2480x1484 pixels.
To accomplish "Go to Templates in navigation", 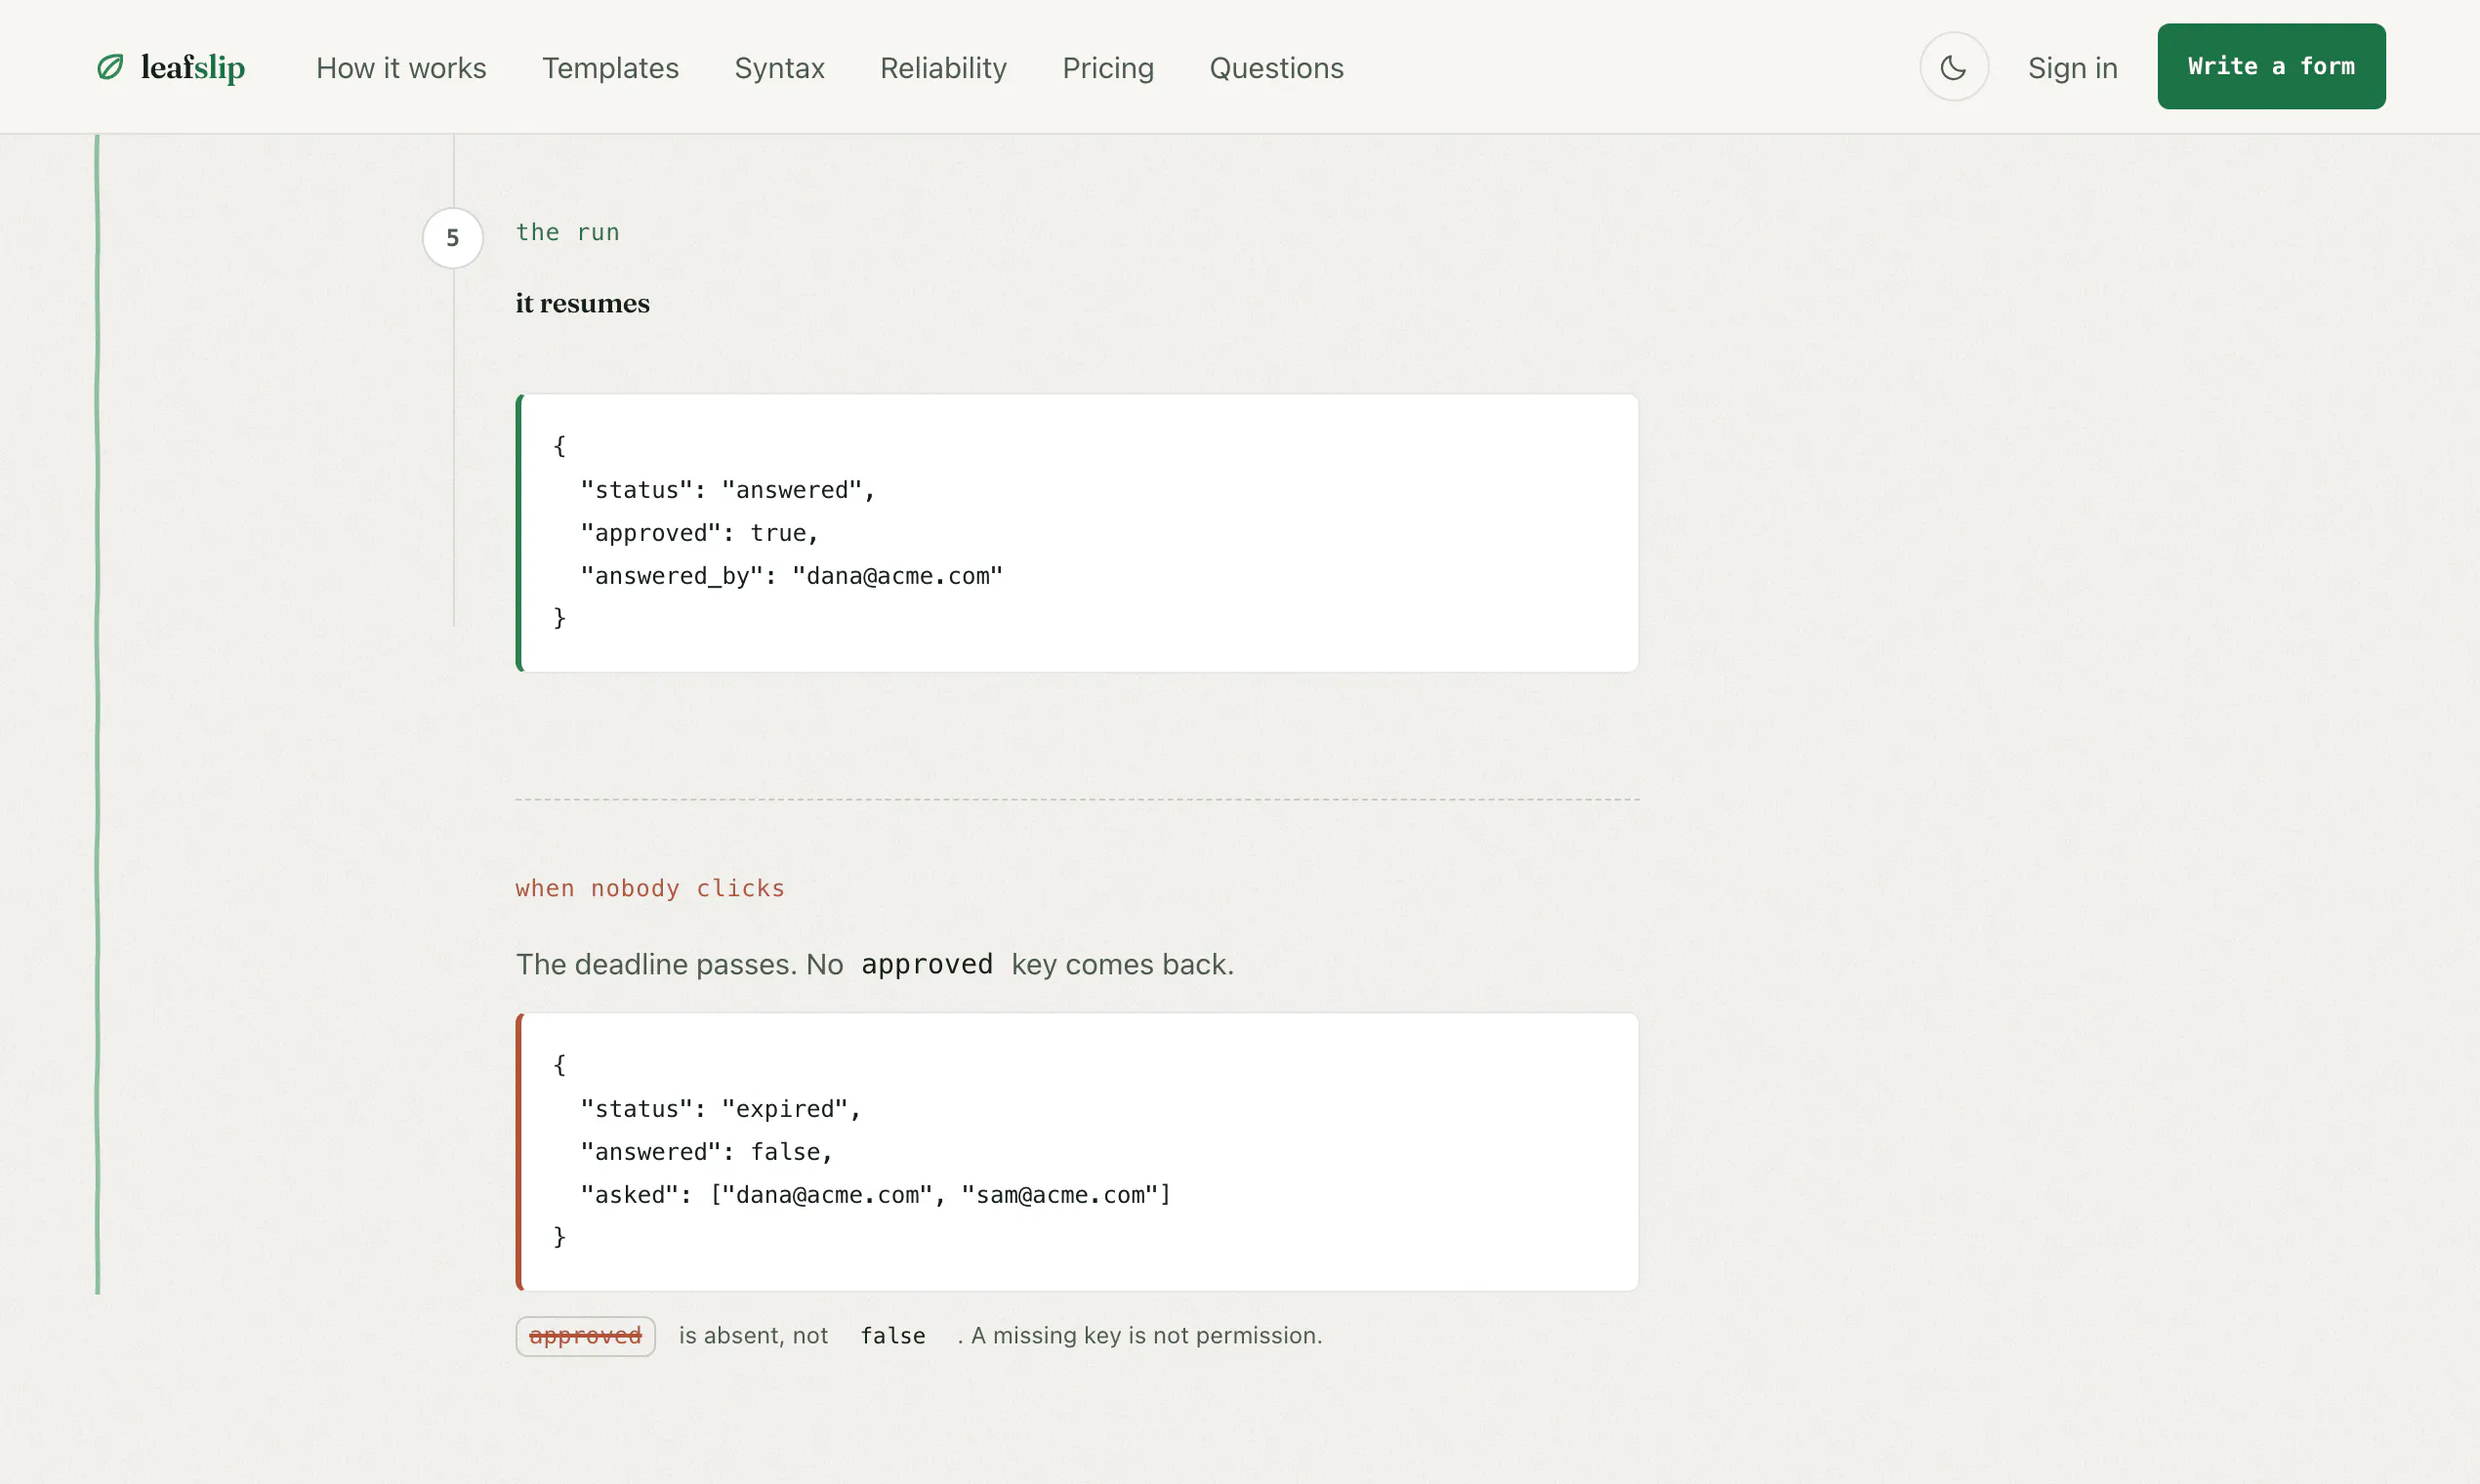I will (x=610, y=68).
